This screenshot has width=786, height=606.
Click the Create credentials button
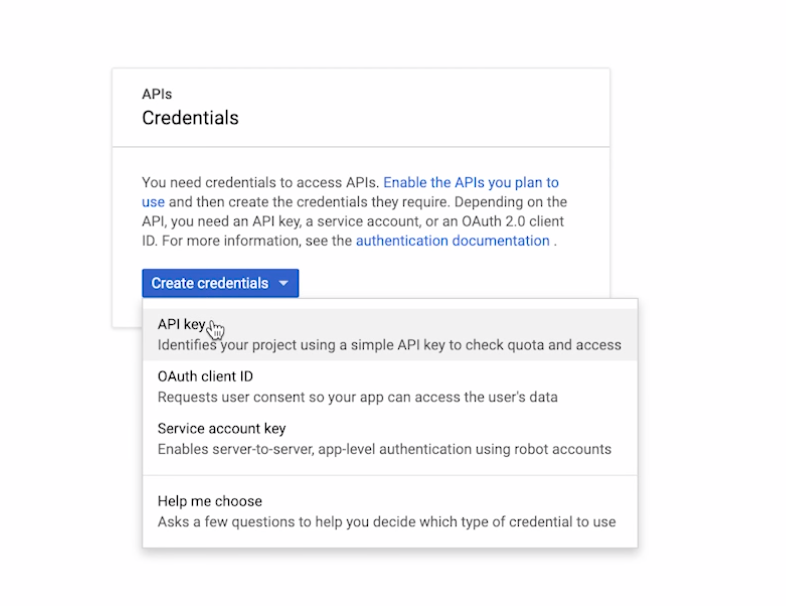(x=220, y=283)
